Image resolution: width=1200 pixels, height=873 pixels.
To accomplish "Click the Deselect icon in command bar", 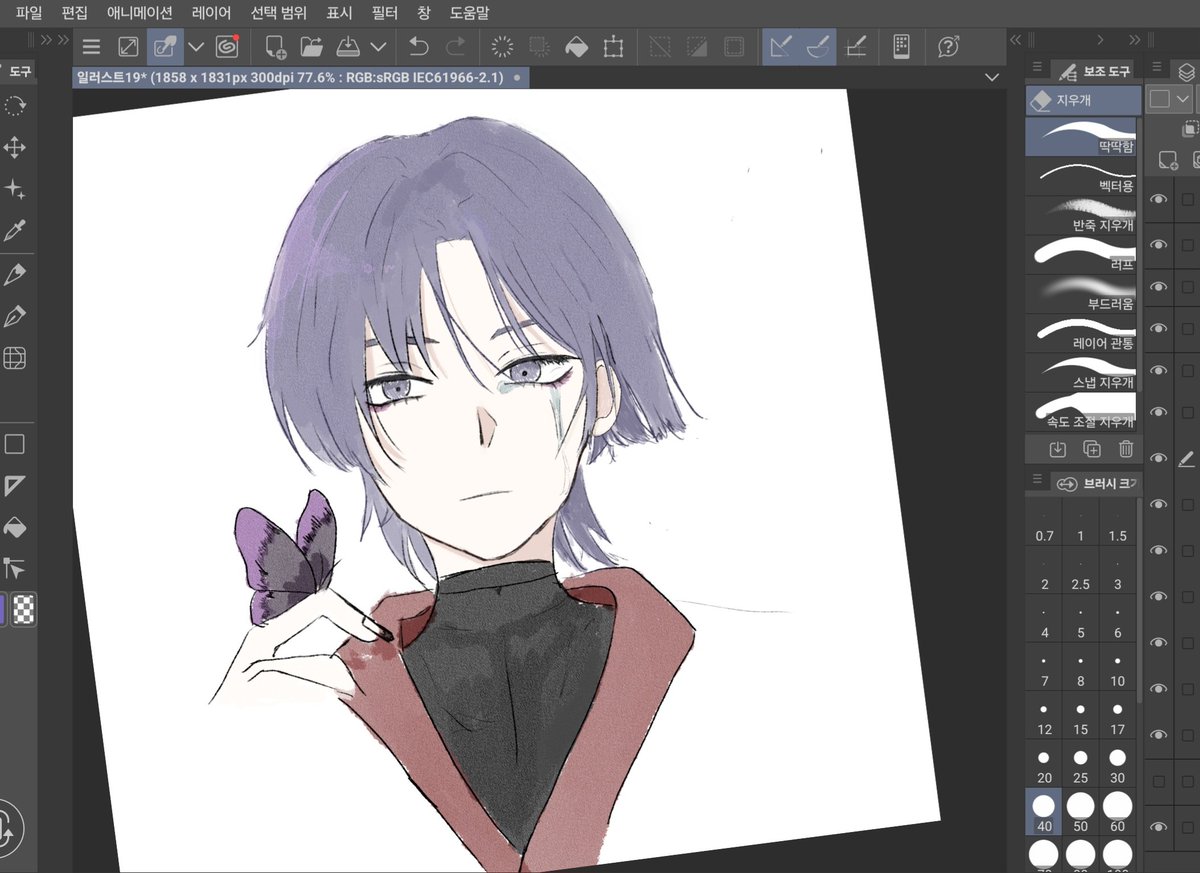I will click(660, 47).
